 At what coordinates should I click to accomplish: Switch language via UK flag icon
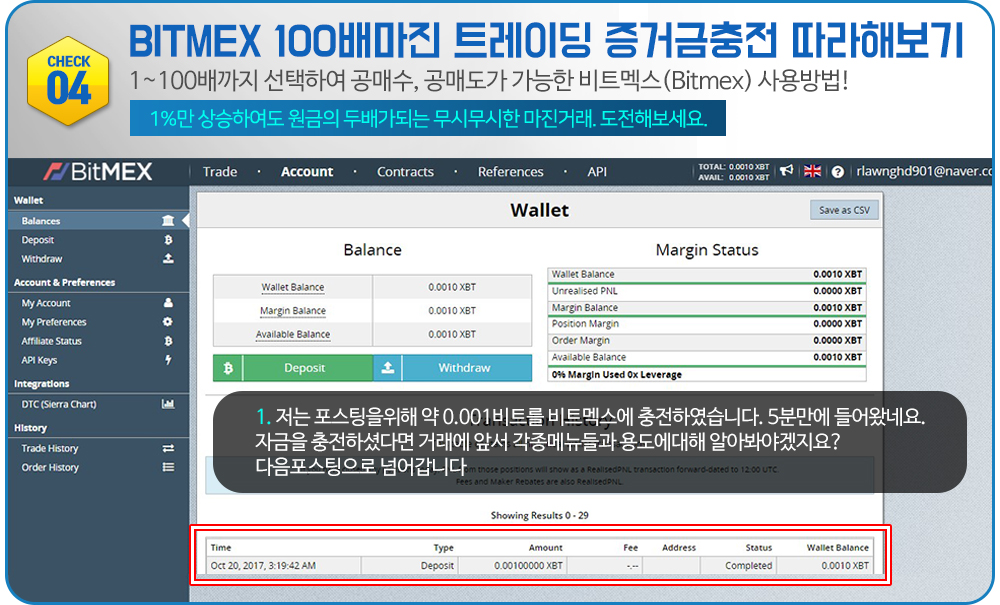click(812, 171)
